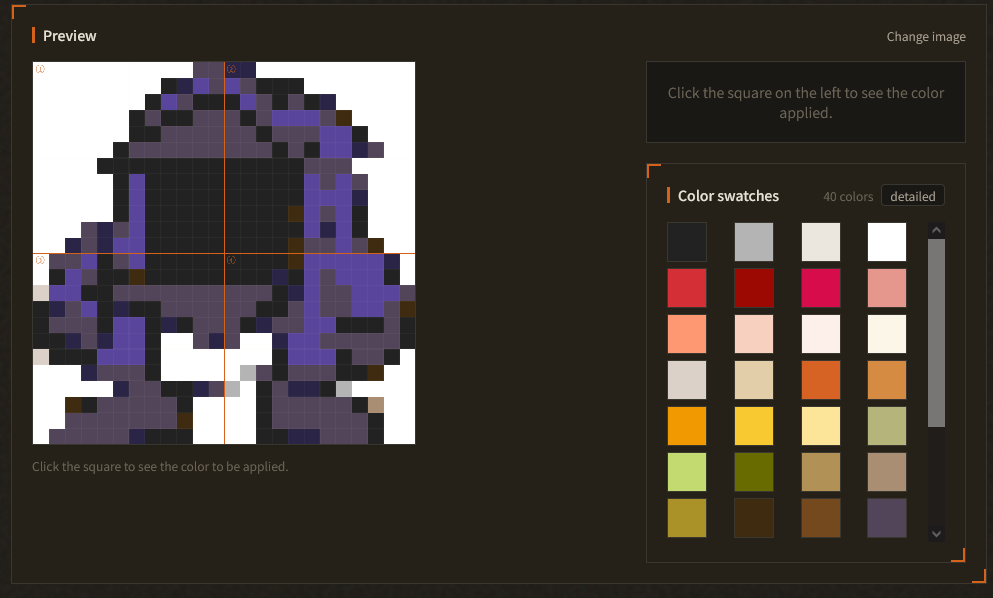Select the beige tan swatch
Image resolution: width=993 pixels, height=598 pixels.
[x=754, y=380]
